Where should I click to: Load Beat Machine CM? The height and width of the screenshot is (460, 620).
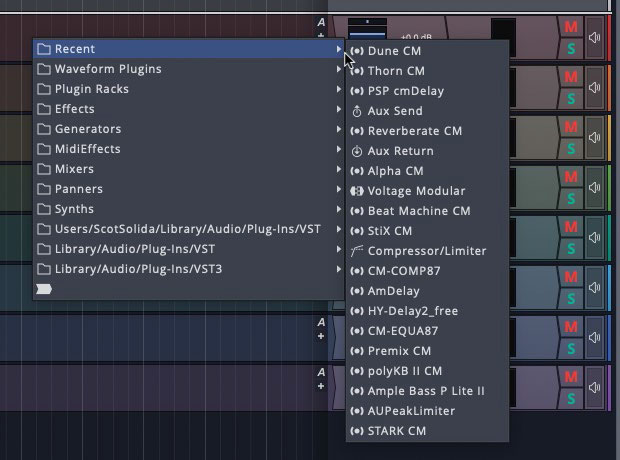[427, 211]
